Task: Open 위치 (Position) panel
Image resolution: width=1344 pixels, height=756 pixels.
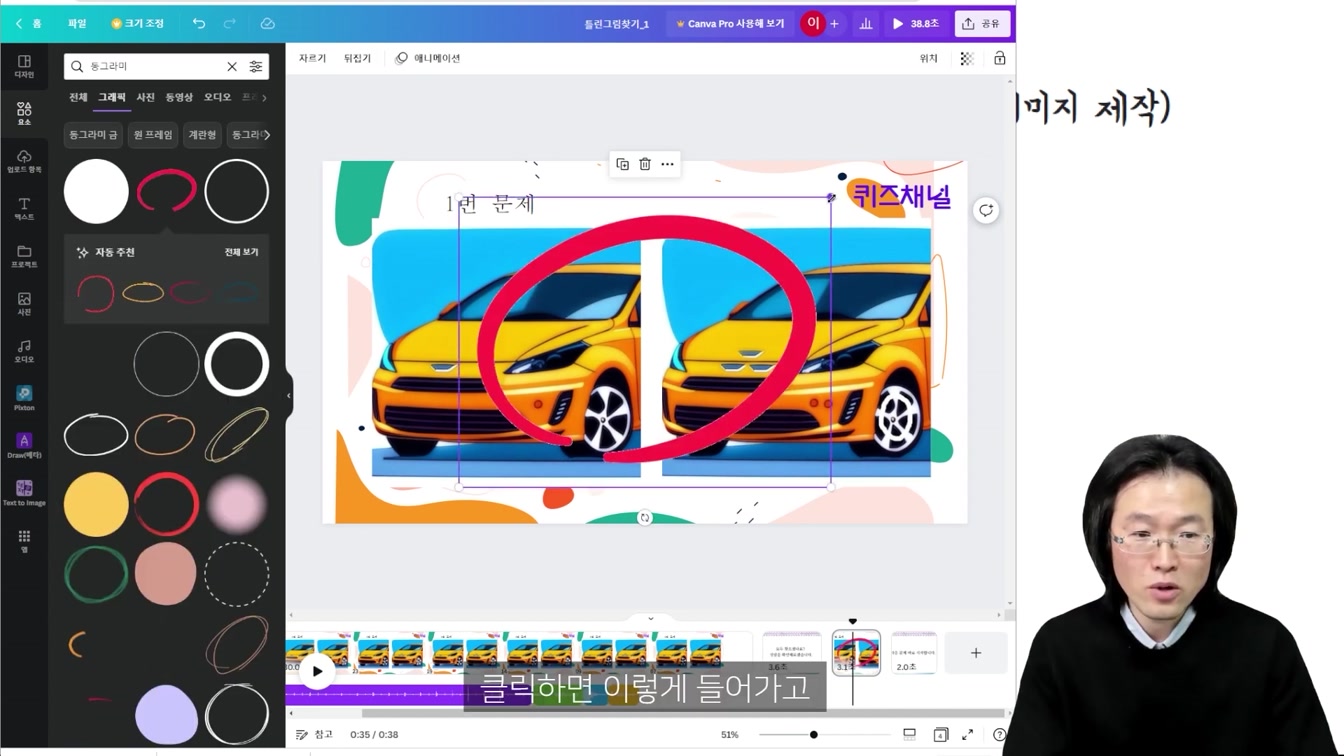Action: coord(929,59)
